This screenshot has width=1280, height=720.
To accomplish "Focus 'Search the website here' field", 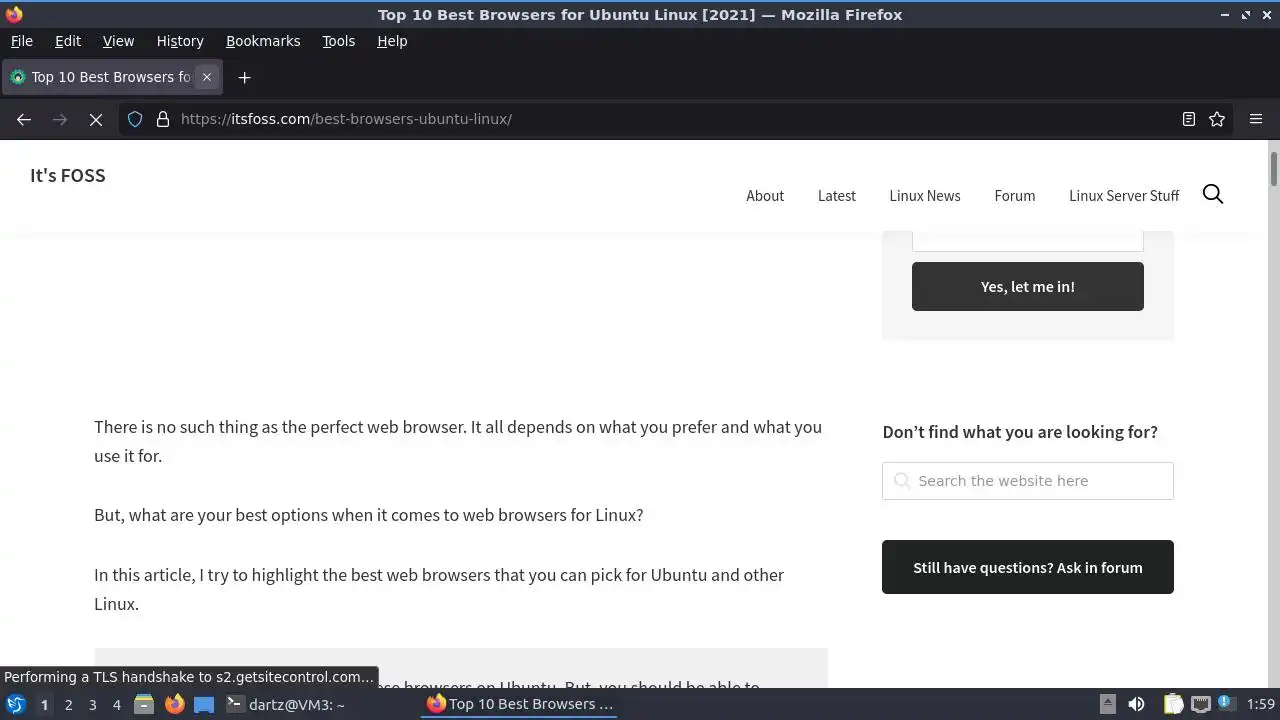I will (x=1028, y=481).
